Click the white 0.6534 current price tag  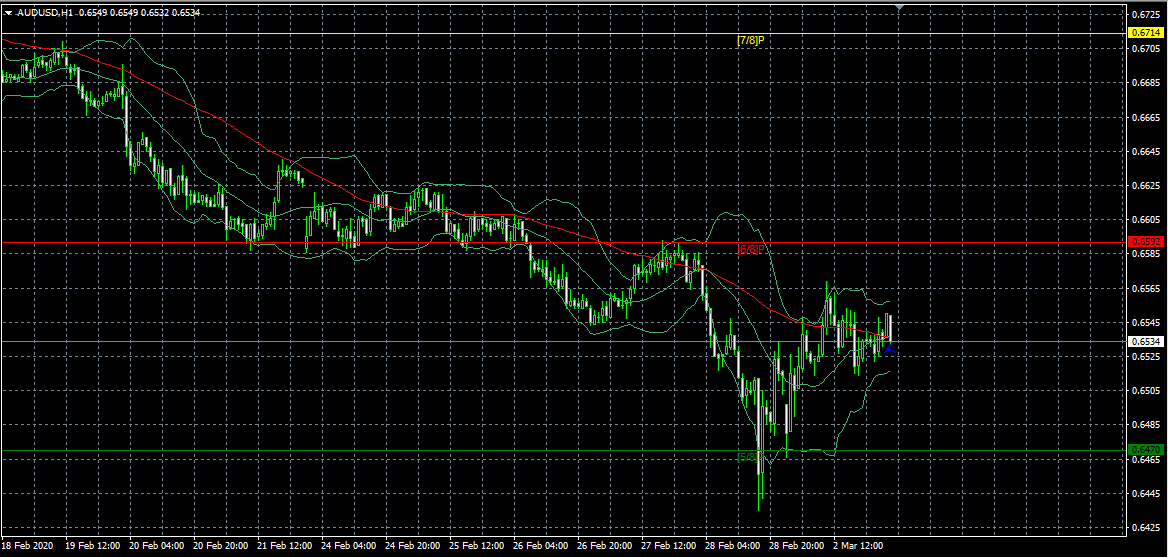[1146, 341]
